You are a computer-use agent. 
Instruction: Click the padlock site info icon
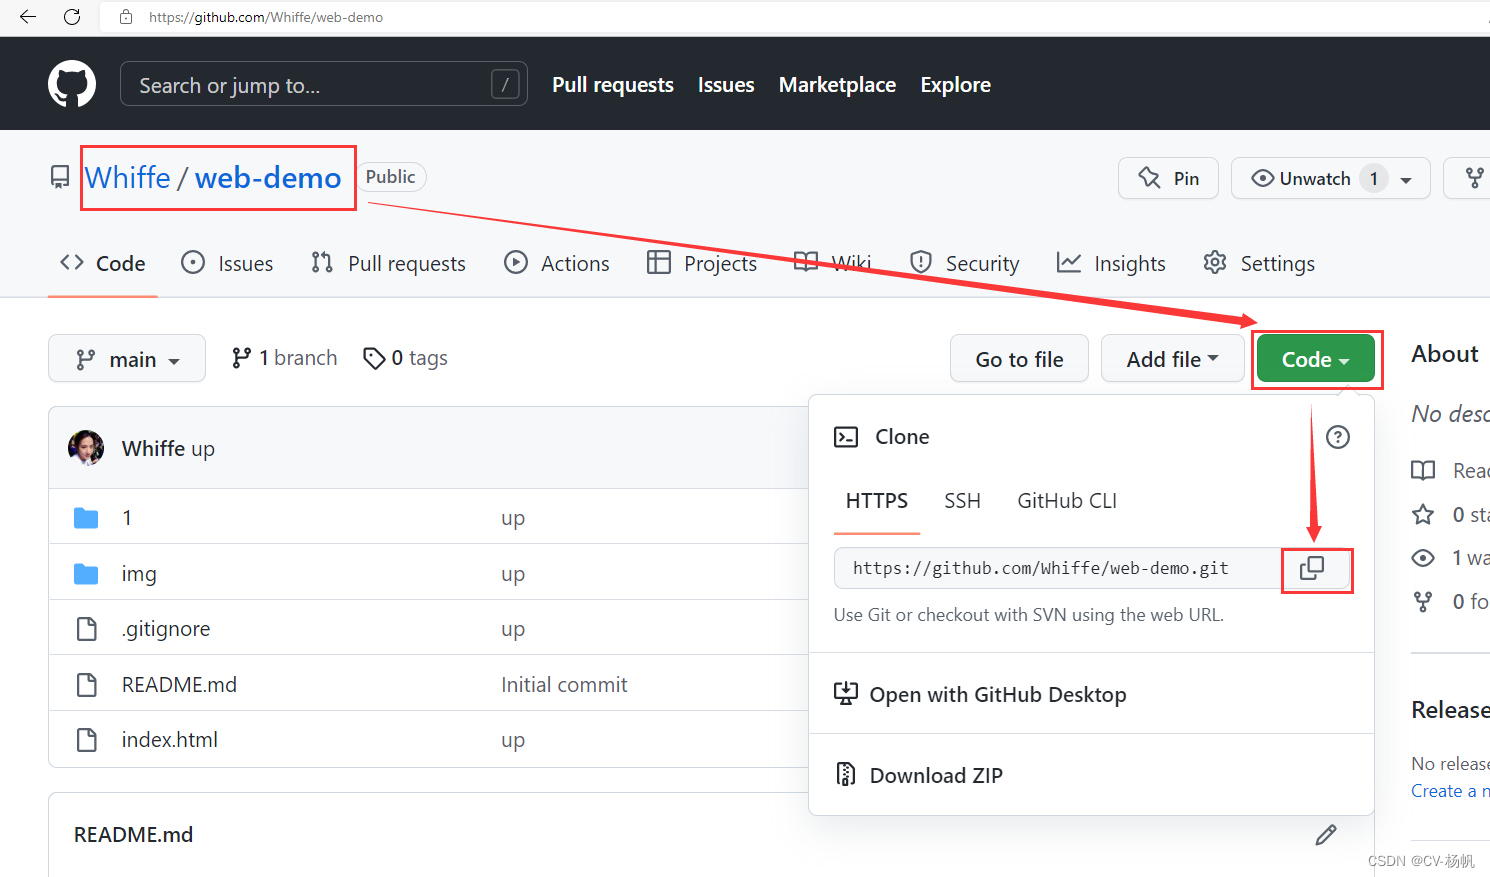[126, 17]
